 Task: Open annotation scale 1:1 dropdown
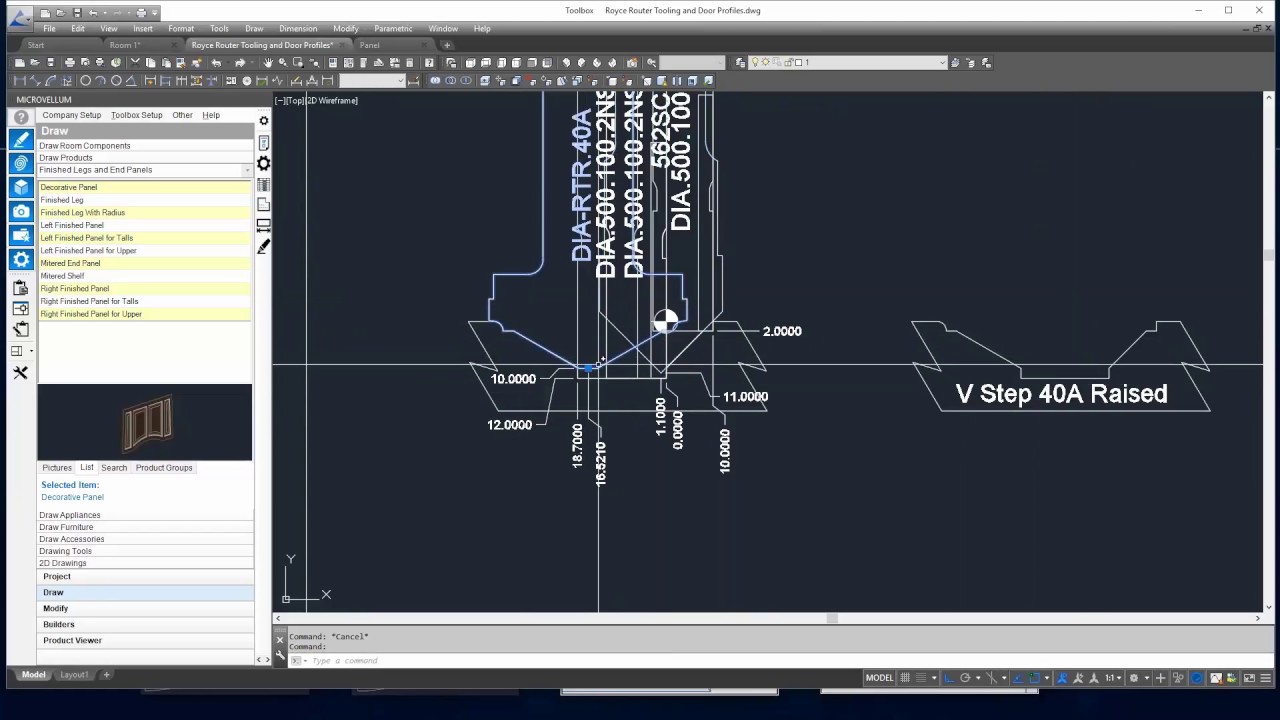tap(1112, 678)
